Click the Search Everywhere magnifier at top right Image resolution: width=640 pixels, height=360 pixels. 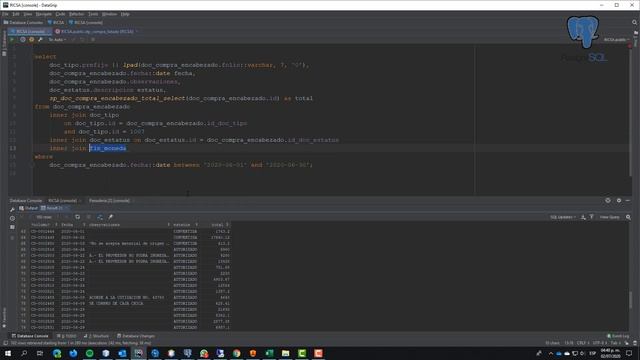click(634, 22)
